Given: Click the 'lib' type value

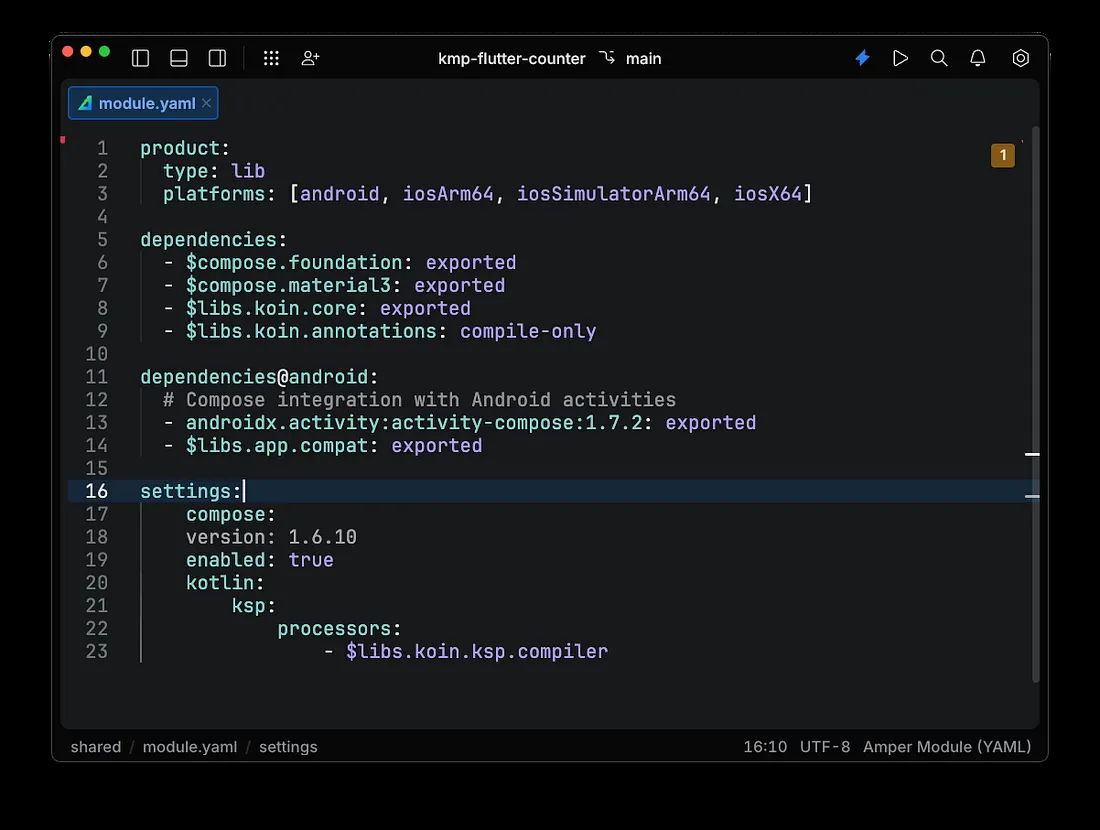Looking at the screenshot, I should (x=248, y=171).
